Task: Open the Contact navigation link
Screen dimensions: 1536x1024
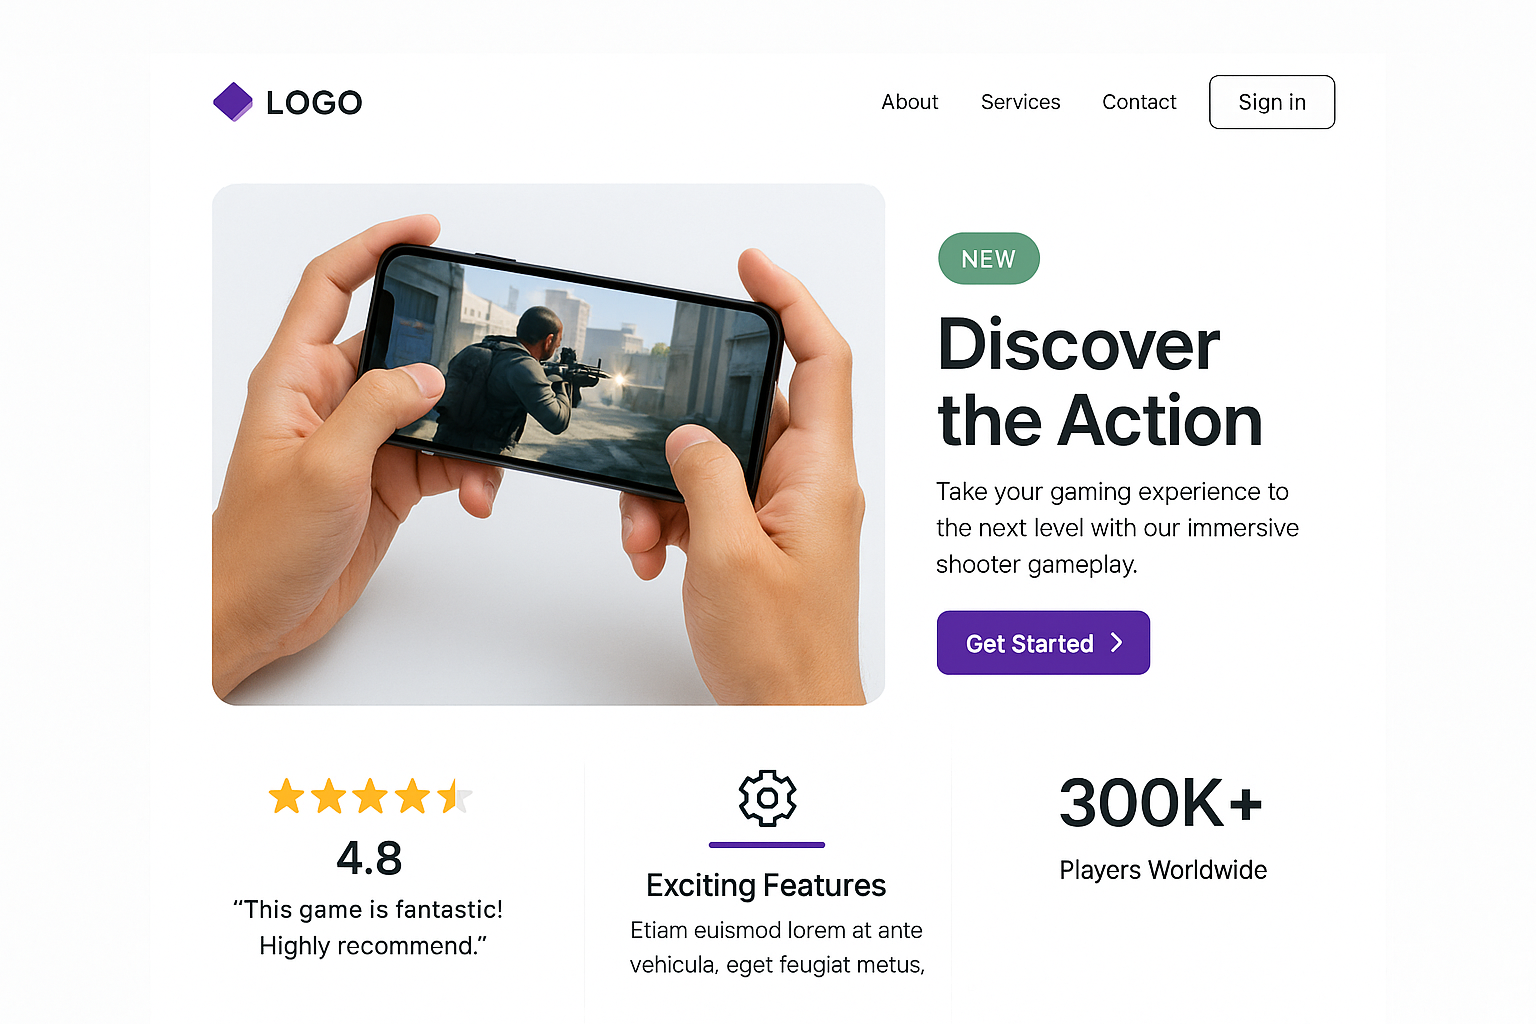Action: point(1139,102)
